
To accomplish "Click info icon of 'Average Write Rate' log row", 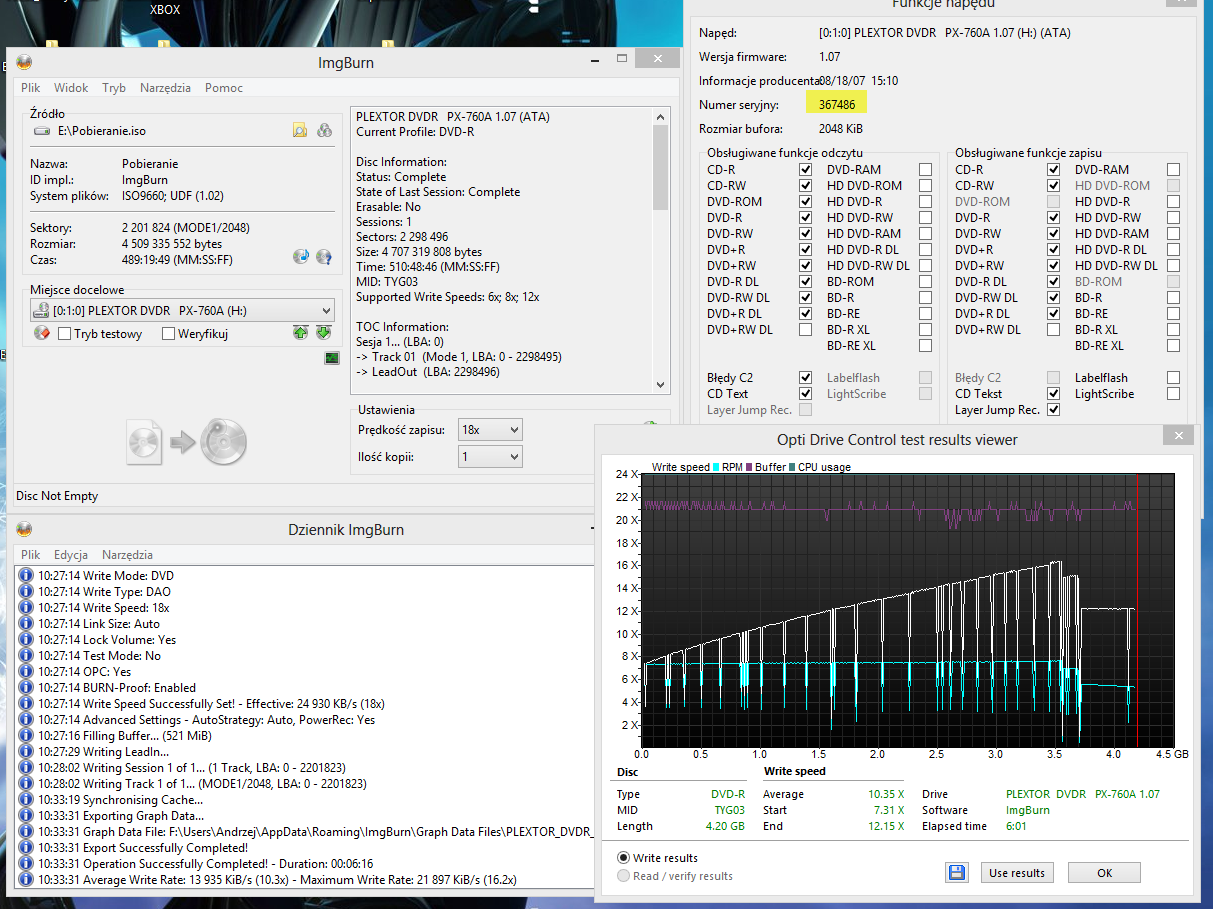I will (x=28, y=880).
